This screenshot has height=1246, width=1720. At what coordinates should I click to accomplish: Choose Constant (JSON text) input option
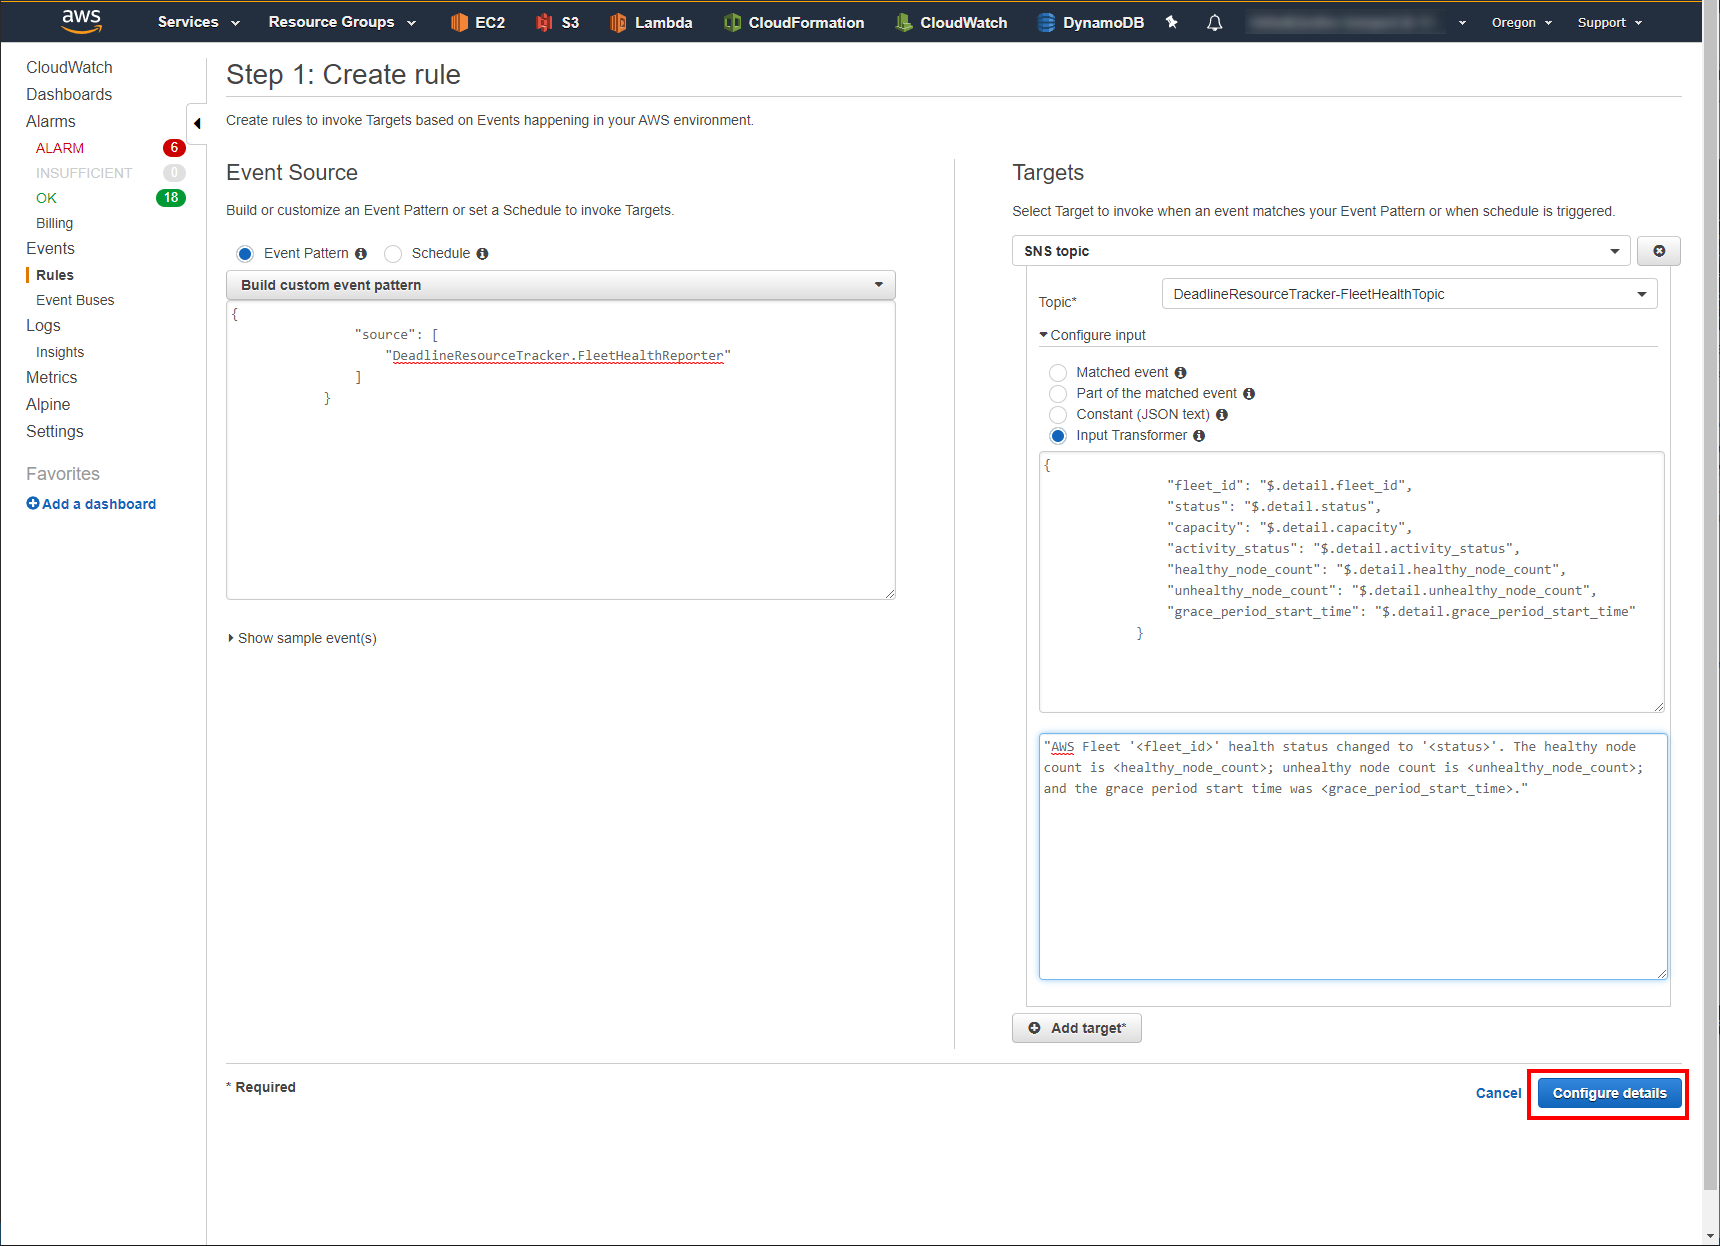1058,414
